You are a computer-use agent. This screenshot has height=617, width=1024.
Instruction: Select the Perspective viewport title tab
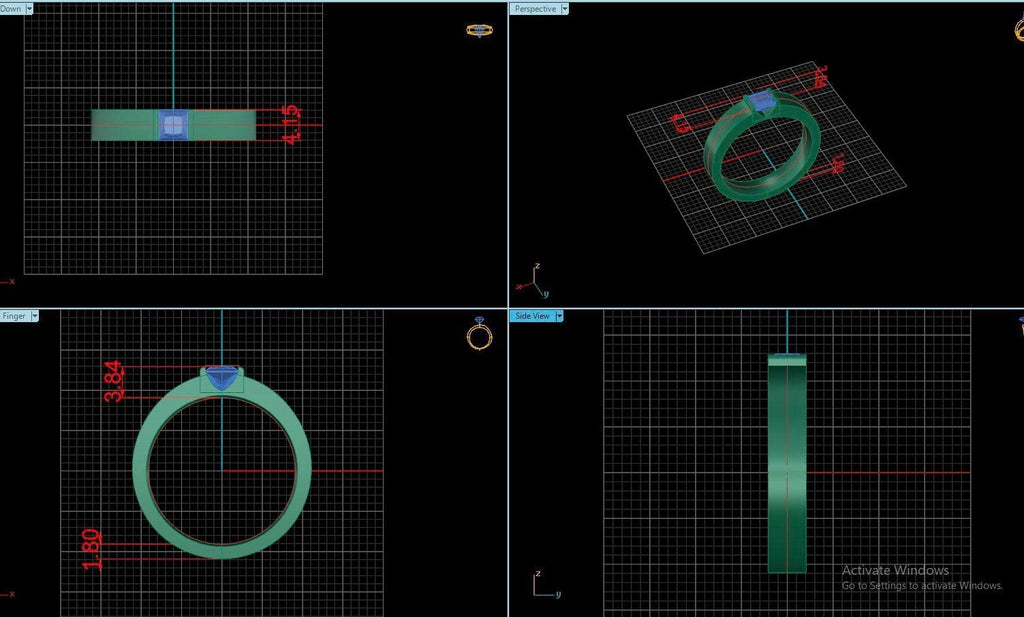(536, 8)
